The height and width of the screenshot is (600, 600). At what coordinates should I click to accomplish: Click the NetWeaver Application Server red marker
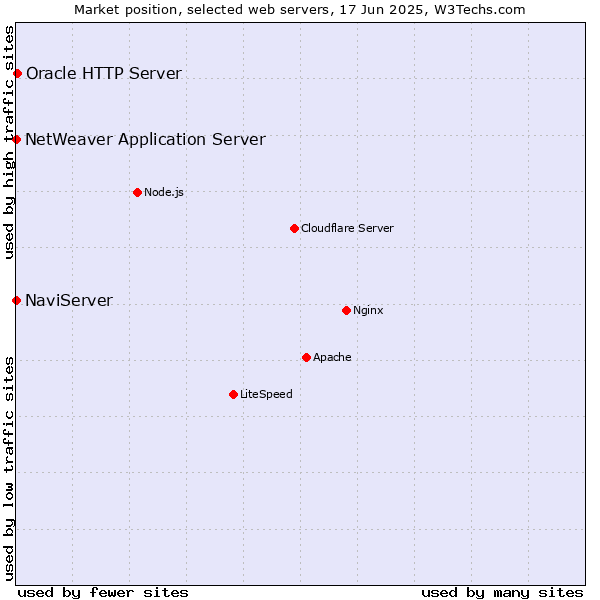(x=16, y=139)
